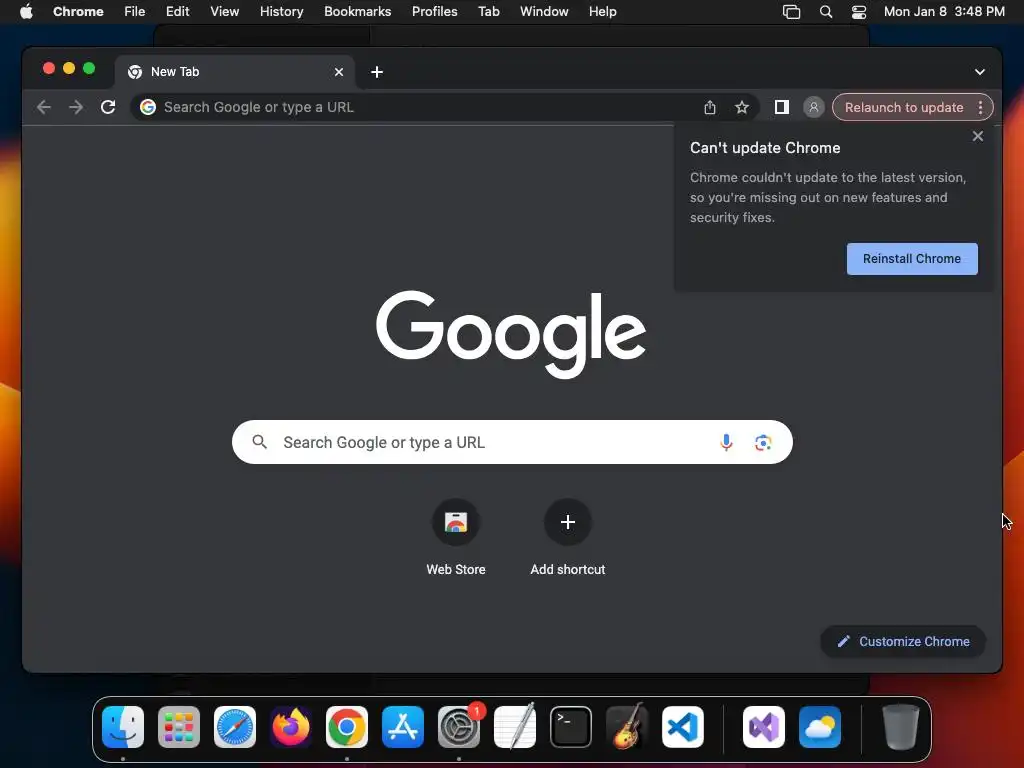Open Launchpad from the Dock
1024x768 pixels.
coord(179,727)
